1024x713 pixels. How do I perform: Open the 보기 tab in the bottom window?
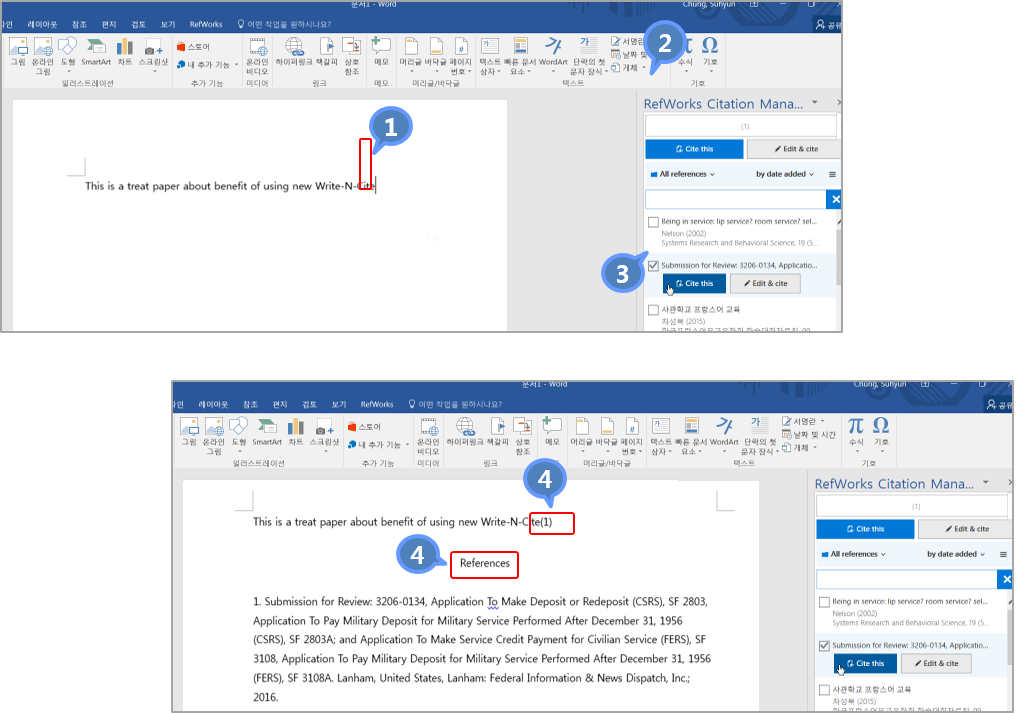pyautogui.click(x=339, y=404)
